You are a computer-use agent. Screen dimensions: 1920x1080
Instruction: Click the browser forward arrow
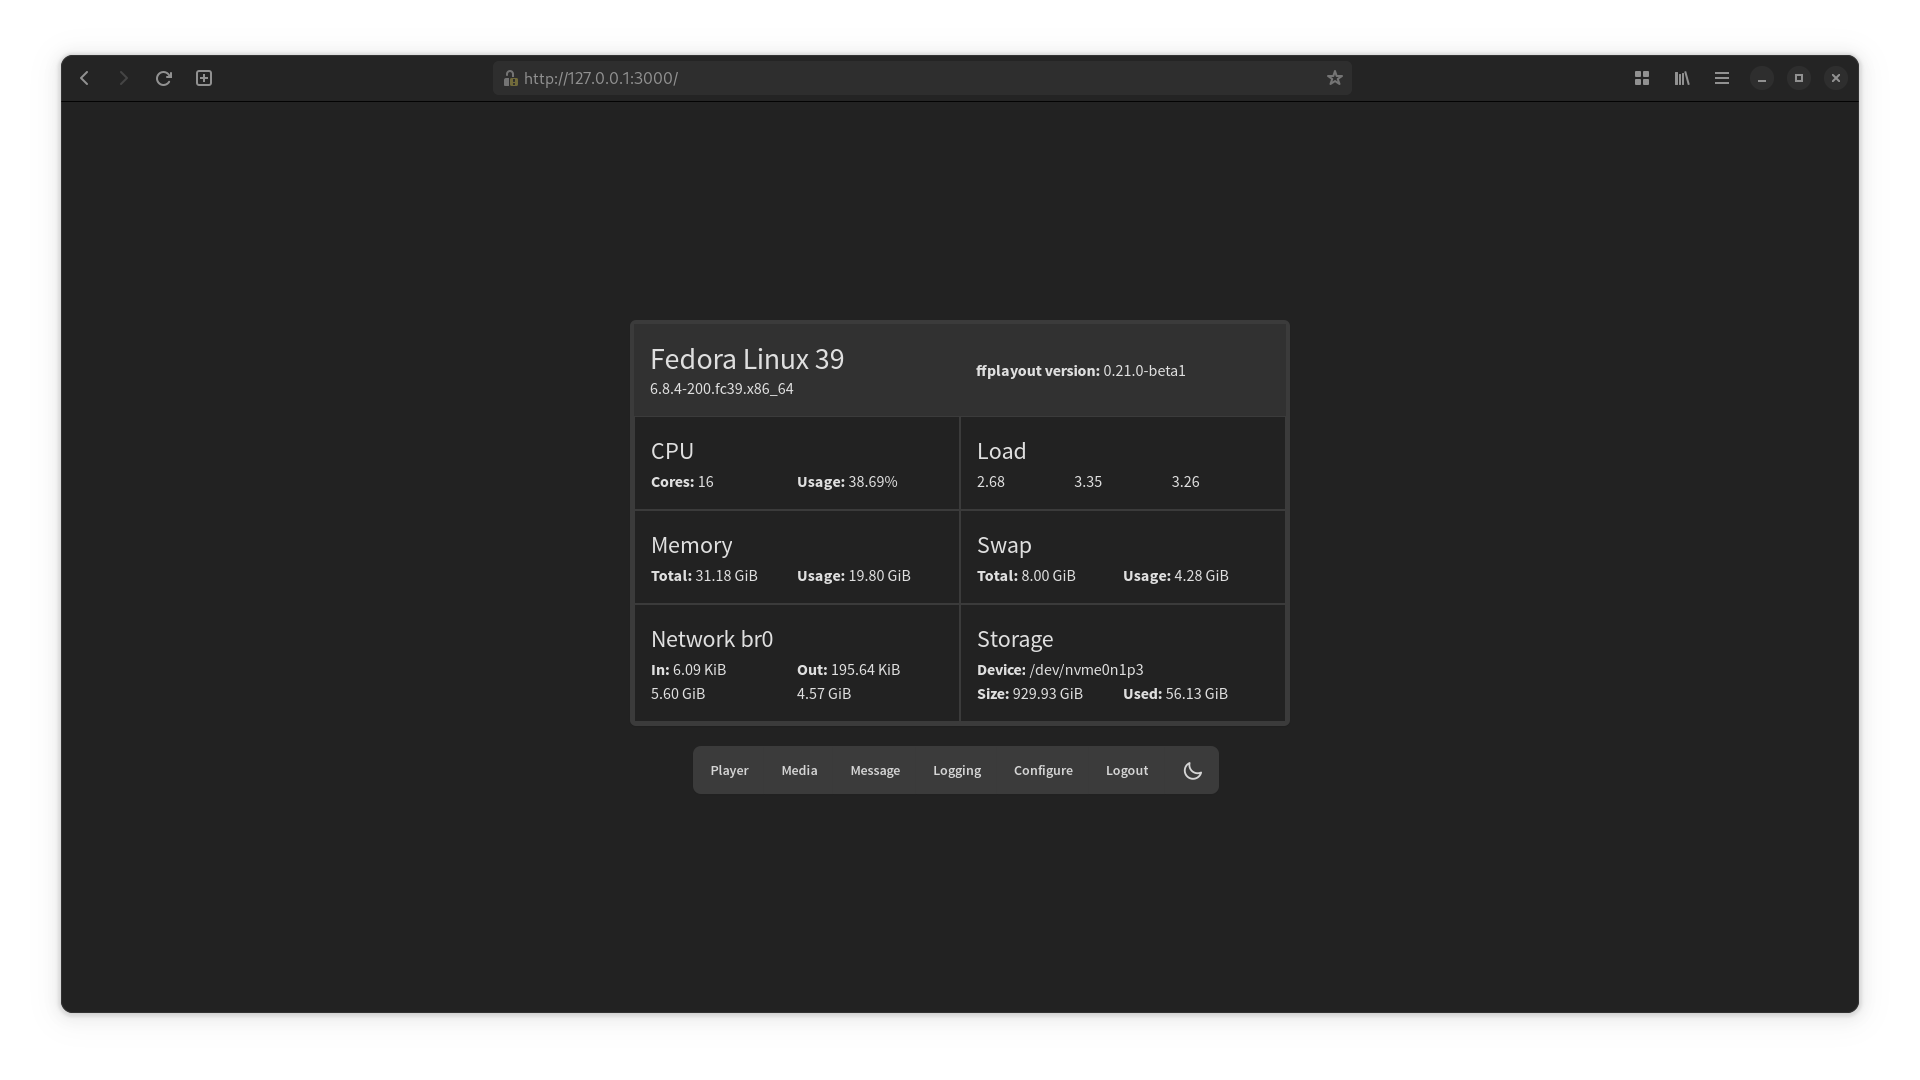(124, 78)
